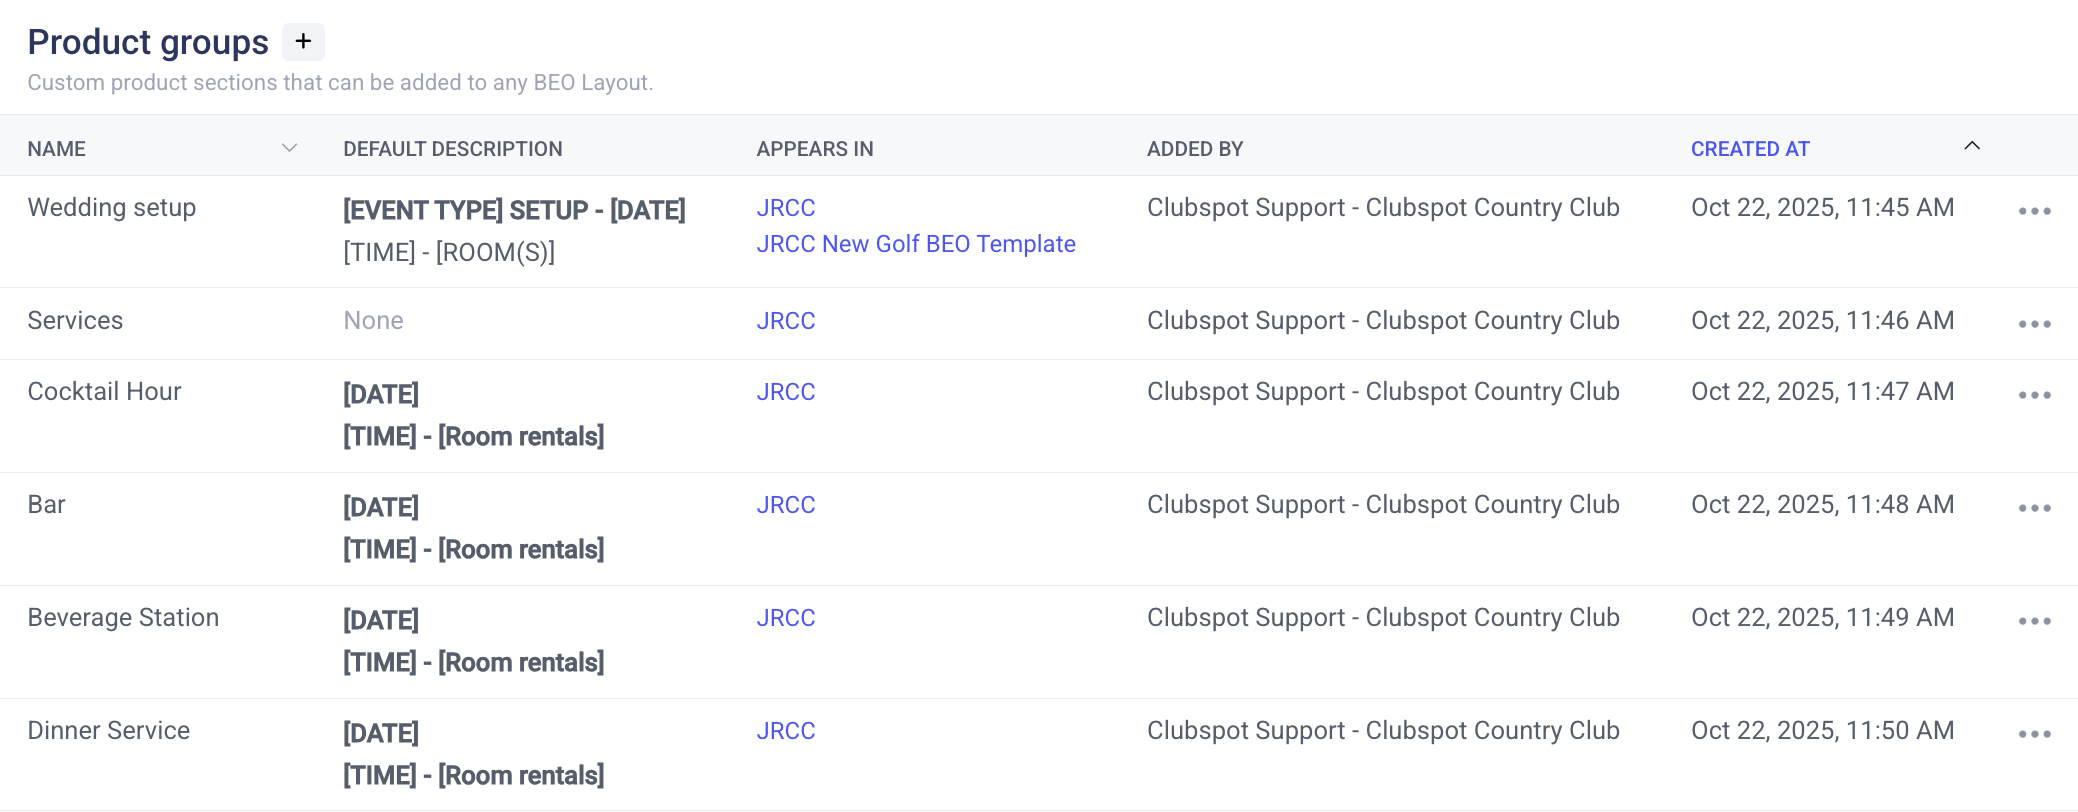Open JRCC New Golf BEO Template link
This screenshot has height=812, width=2078.
(915, 244)
